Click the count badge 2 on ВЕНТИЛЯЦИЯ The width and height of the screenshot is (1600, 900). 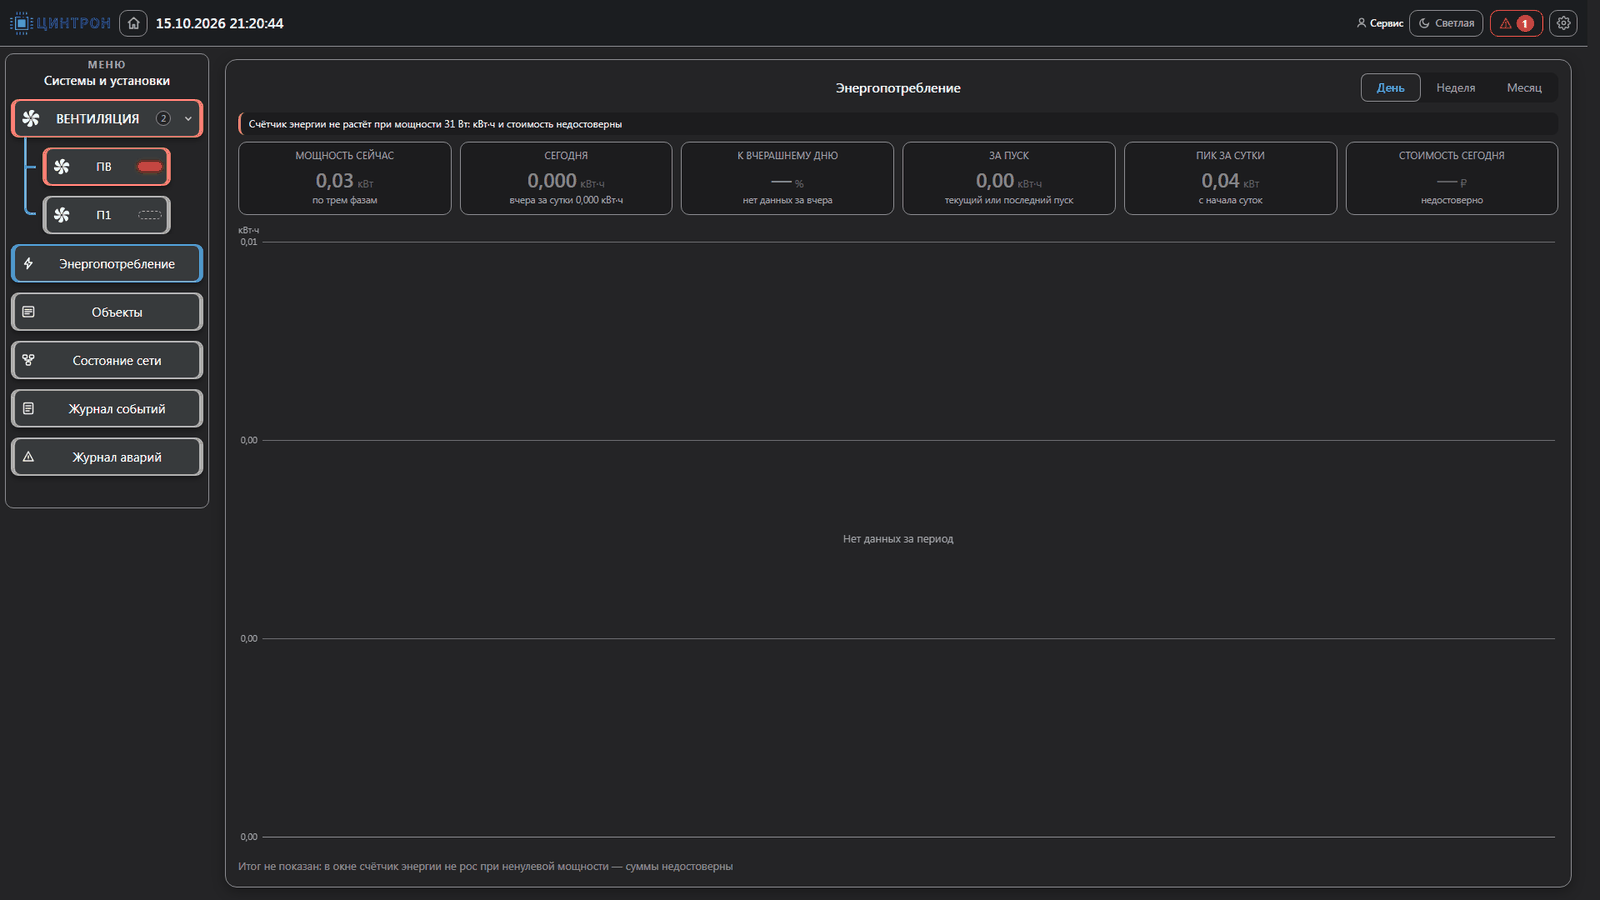tap(163, 118)
